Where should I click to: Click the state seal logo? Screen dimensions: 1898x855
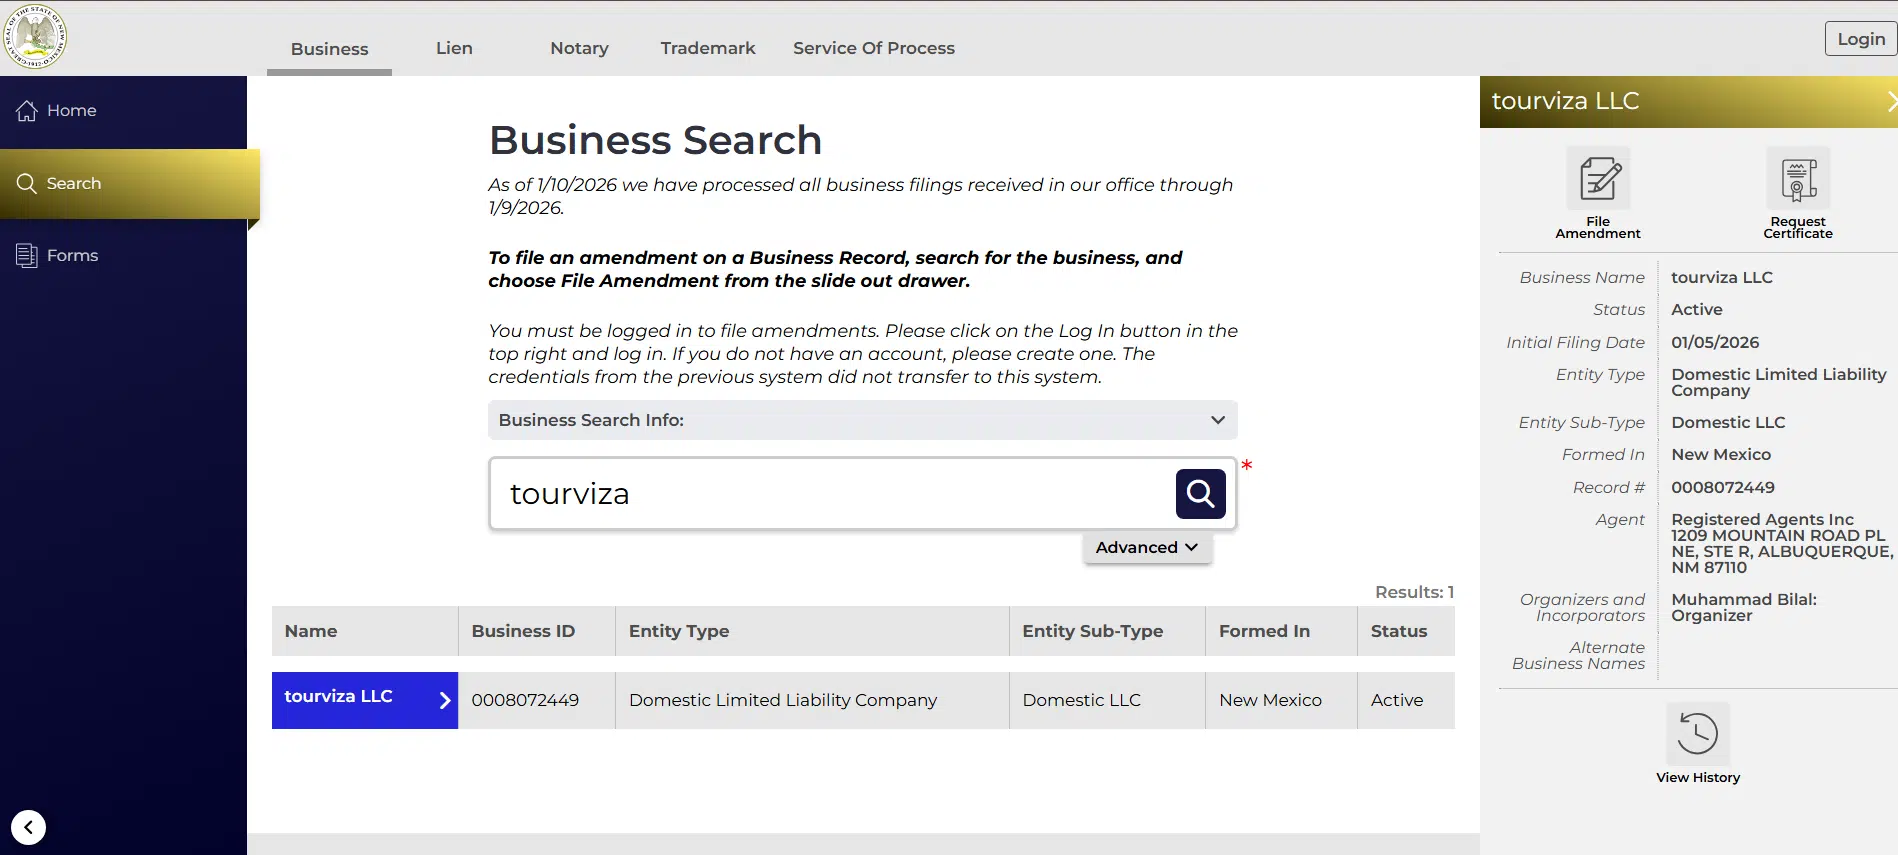coord(35,37)
